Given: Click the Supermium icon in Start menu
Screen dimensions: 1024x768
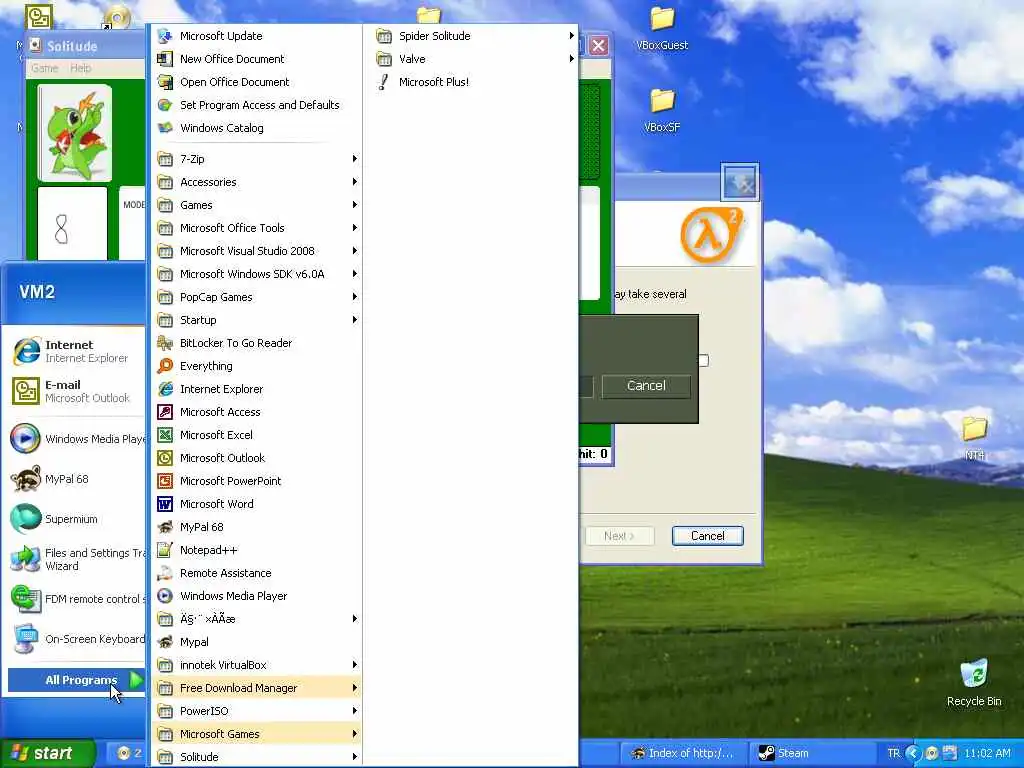Looking at the screenshot, I should (x=26, y=519).
